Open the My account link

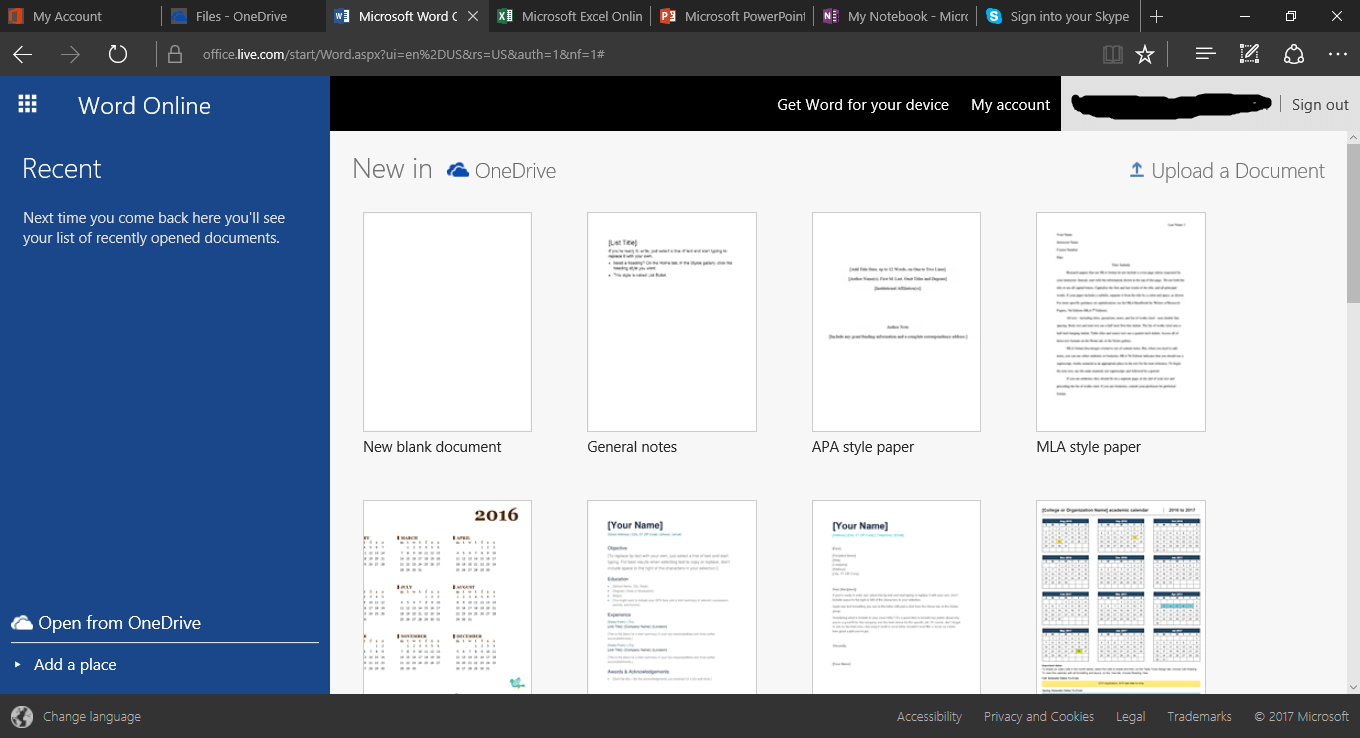(1010, 104)
